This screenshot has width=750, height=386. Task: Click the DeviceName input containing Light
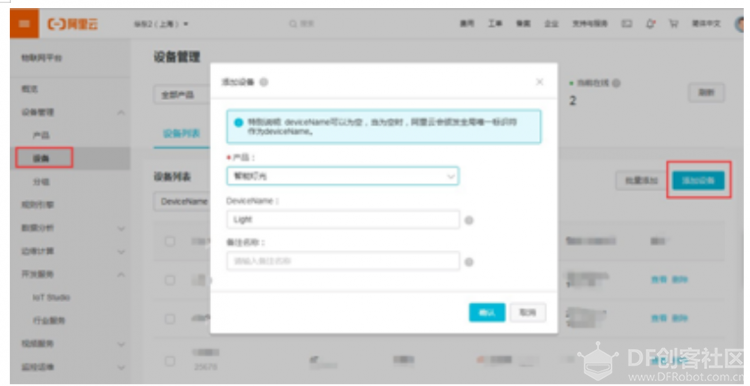(x=343, y=220)
